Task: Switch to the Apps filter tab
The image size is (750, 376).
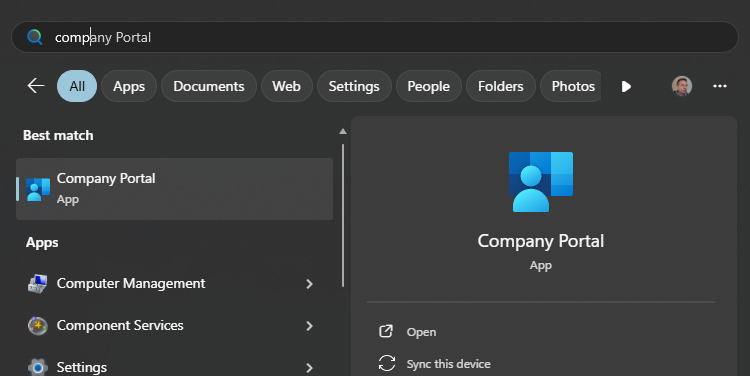Action: tap(129, 86)
